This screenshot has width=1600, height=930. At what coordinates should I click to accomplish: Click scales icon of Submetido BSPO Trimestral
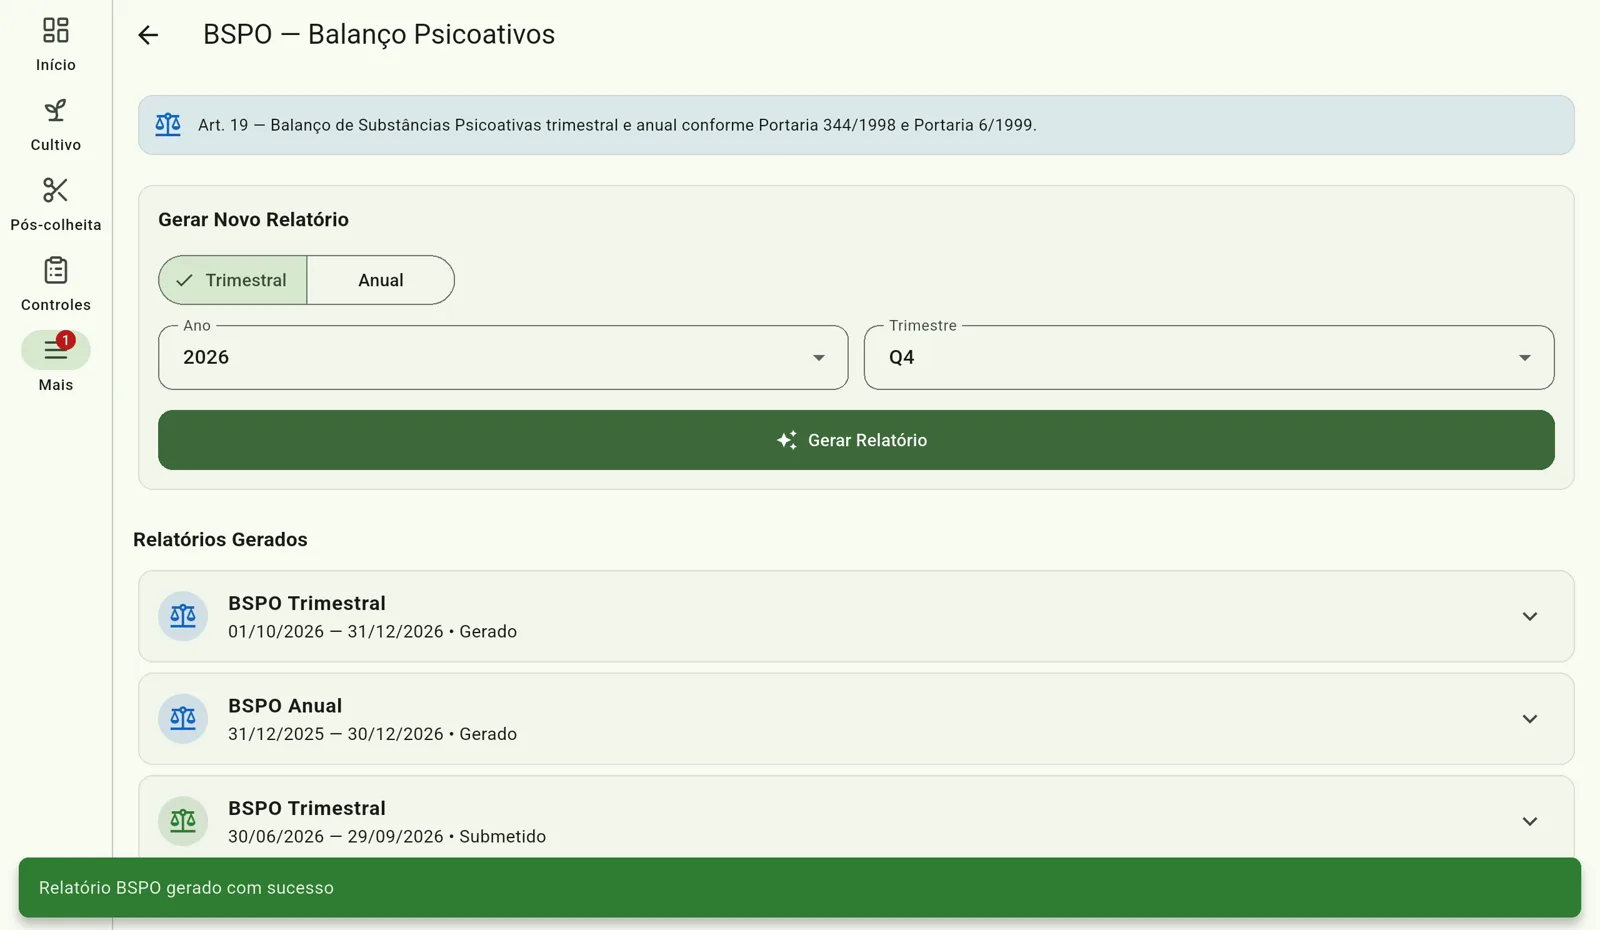click(183, 821)
